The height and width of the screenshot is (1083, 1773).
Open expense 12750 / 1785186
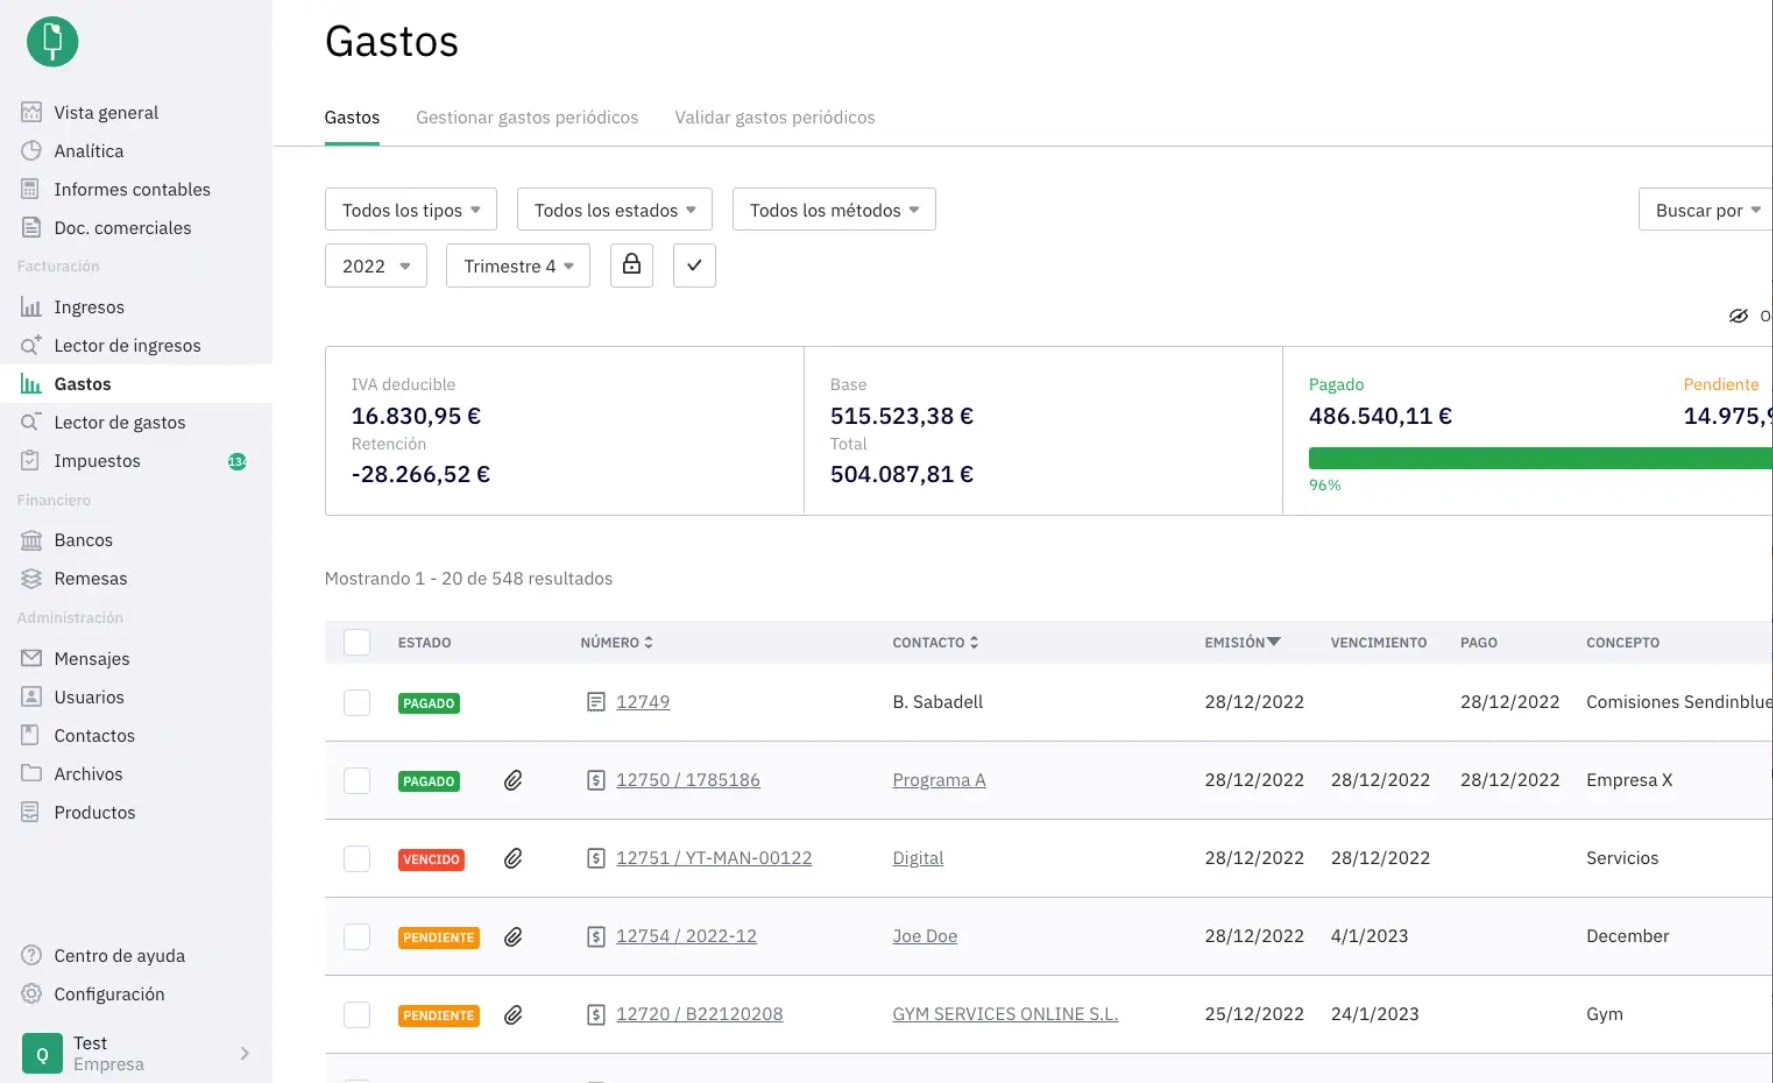(688, 780)
